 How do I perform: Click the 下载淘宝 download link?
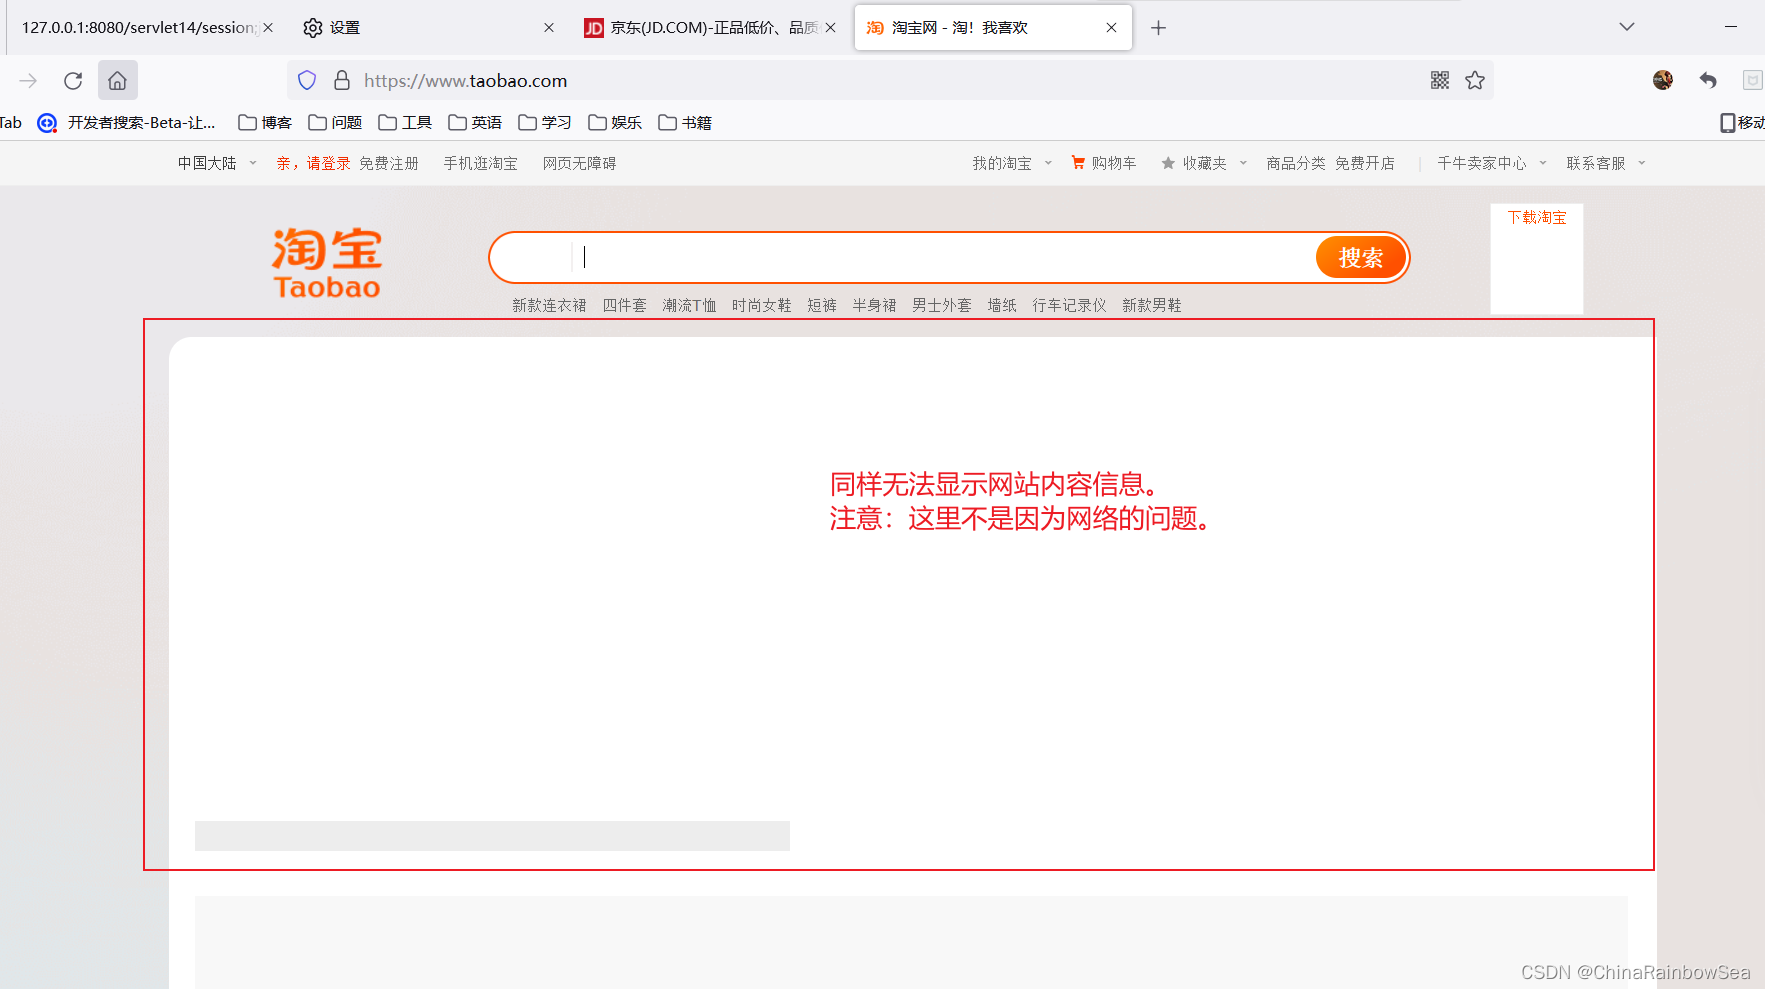pyautogui.click(x=1537, y=217)
